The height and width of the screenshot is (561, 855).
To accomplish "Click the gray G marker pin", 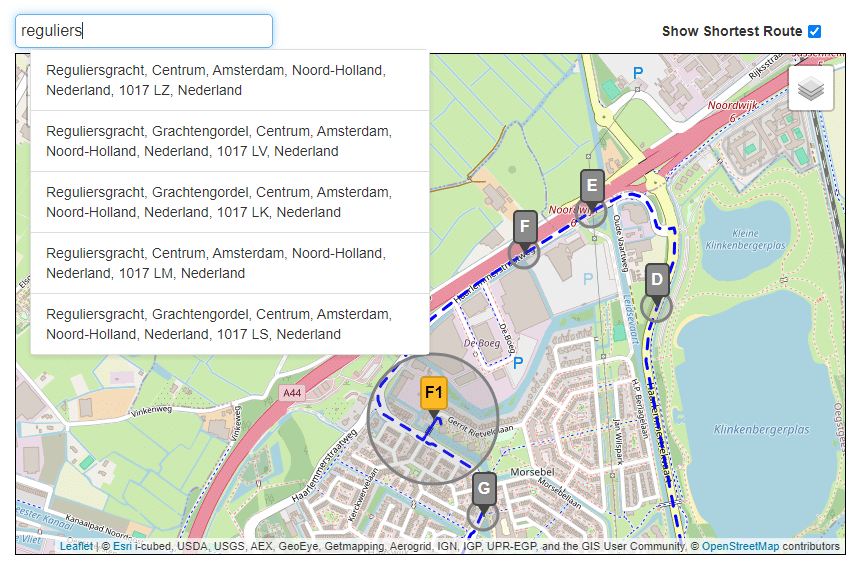I will pyautogui.click(x=484, y=490).
